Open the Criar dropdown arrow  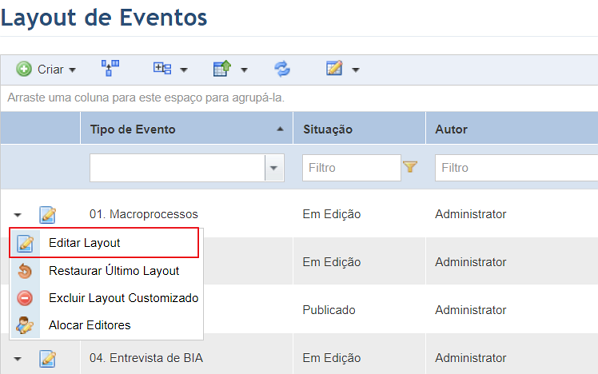pos(72,70)
